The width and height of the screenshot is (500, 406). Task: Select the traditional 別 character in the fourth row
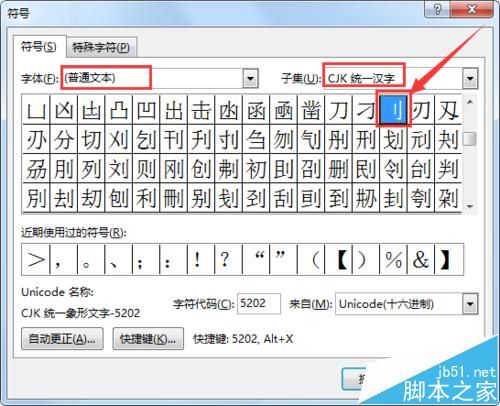click(36, 198)
